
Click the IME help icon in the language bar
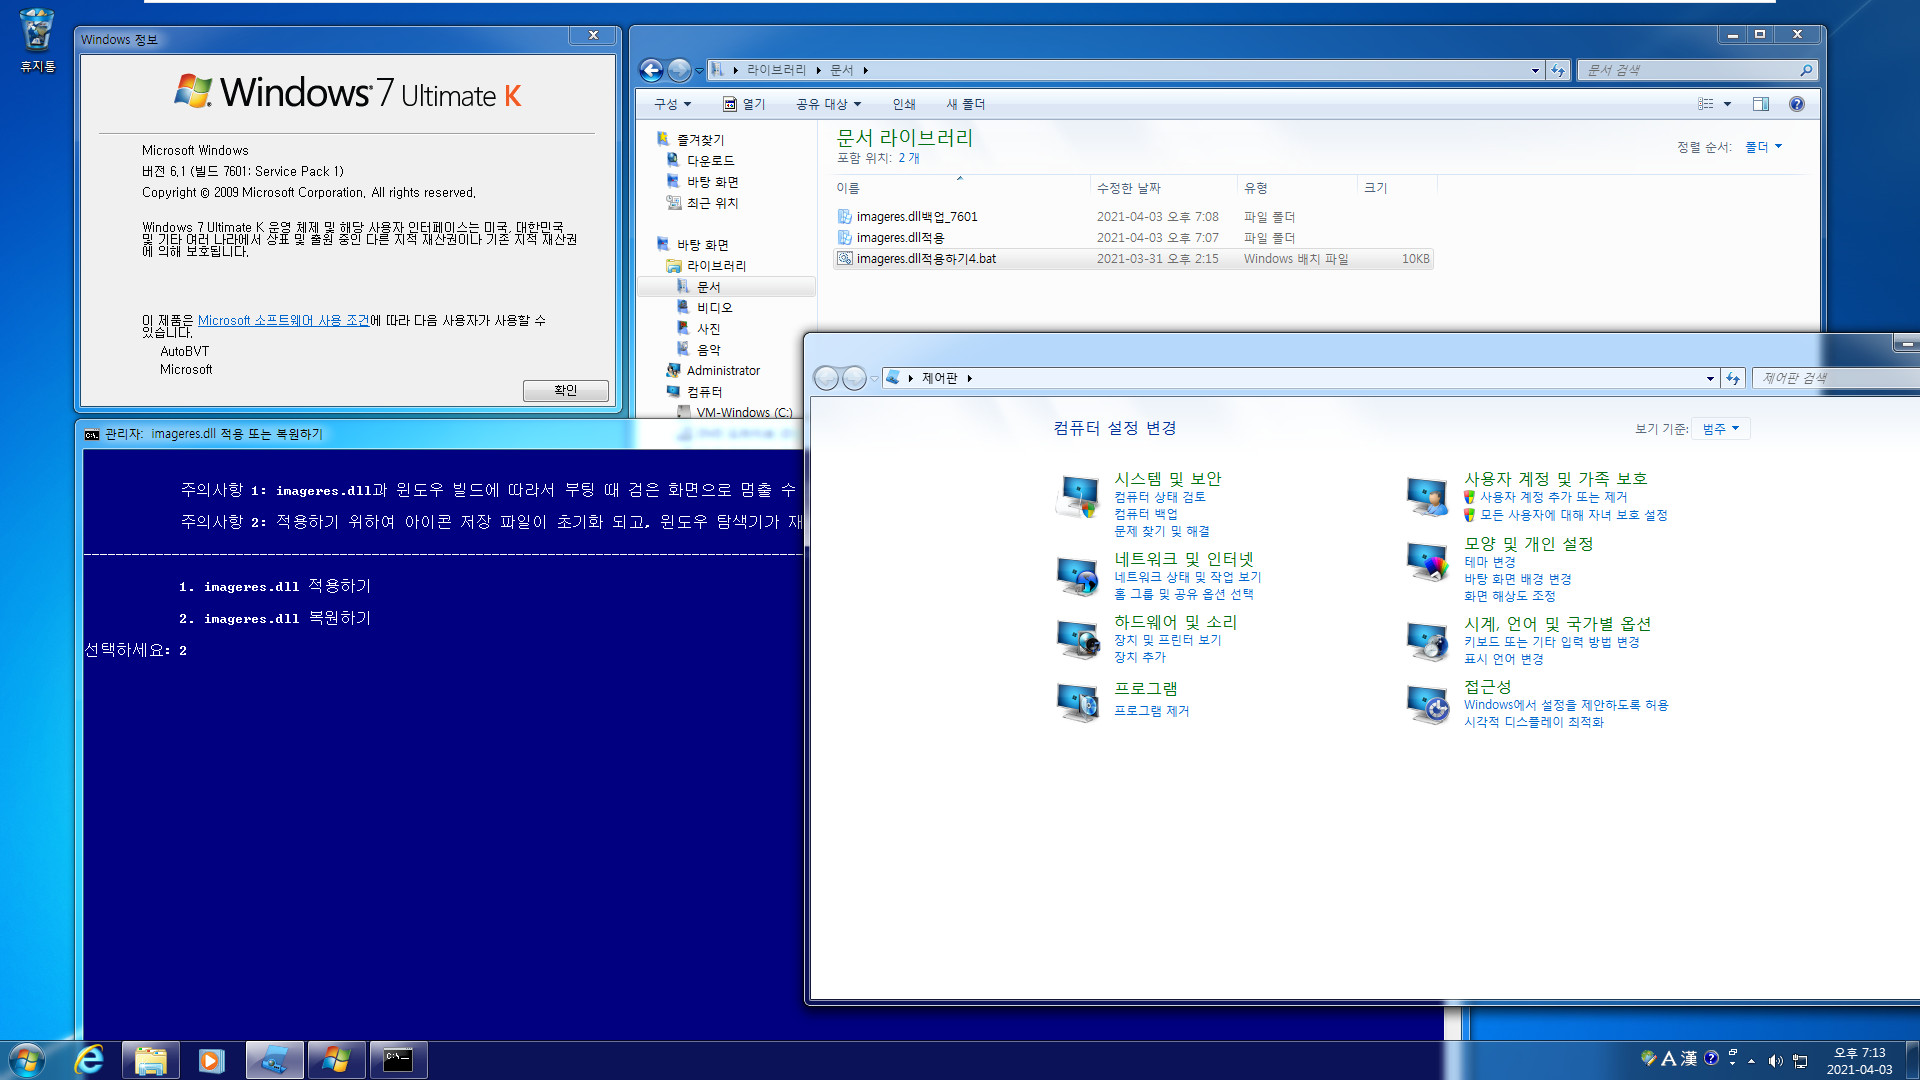tap(1711, 1058)
